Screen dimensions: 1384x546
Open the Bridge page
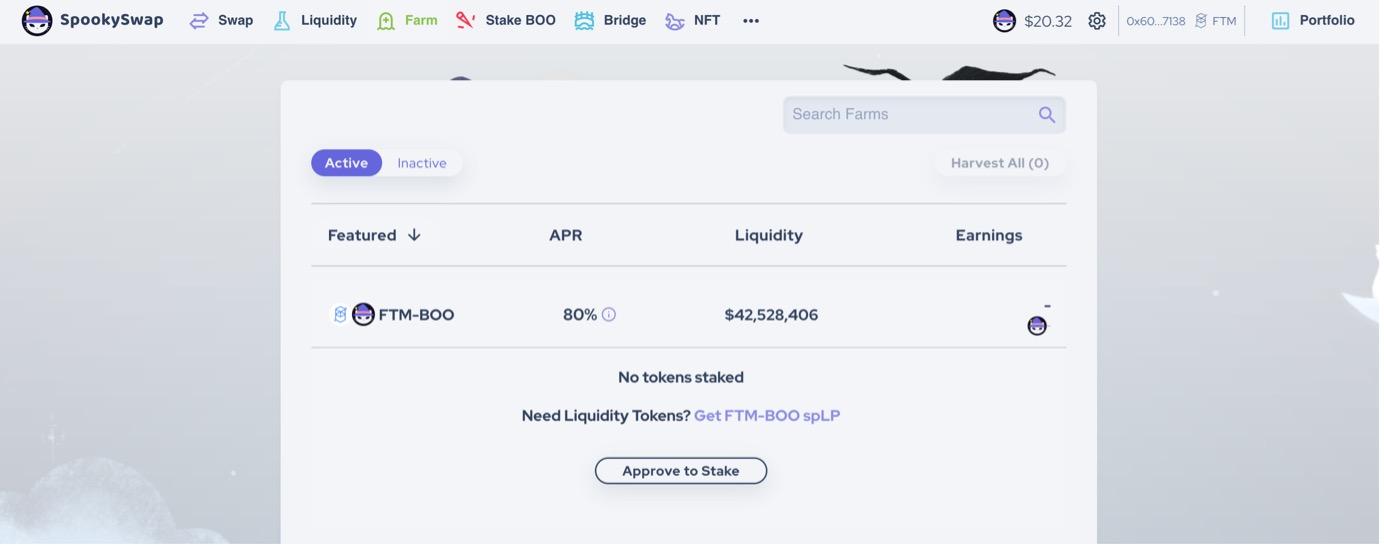point(610,21)
